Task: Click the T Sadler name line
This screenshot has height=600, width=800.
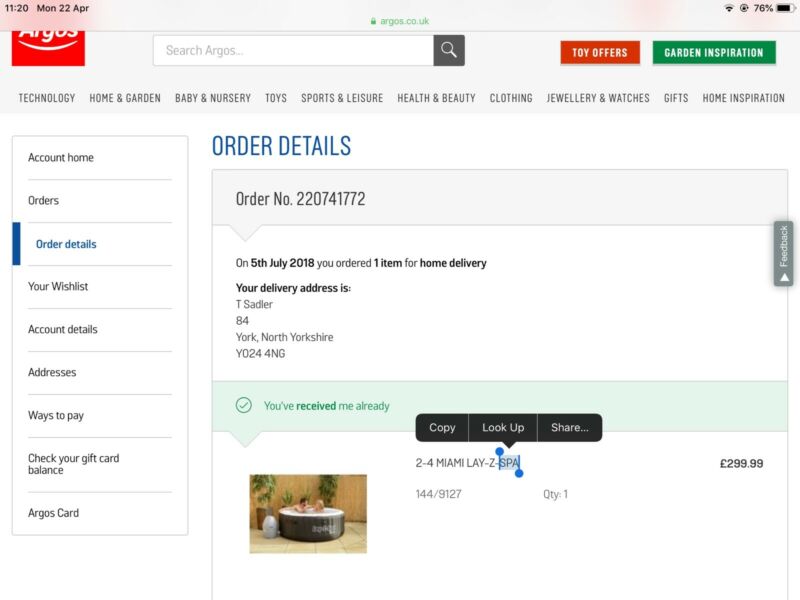Action: pyautogui.click(x=254, y=304)
